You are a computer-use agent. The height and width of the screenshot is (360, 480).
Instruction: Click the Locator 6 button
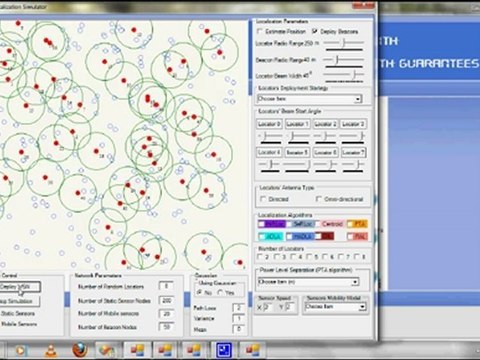coord(325,152)
